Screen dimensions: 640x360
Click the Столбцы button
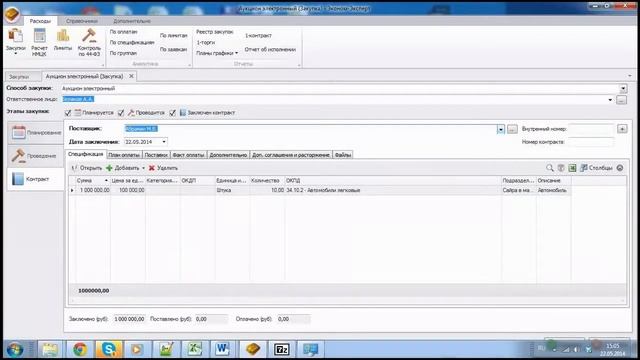(596, 168)
